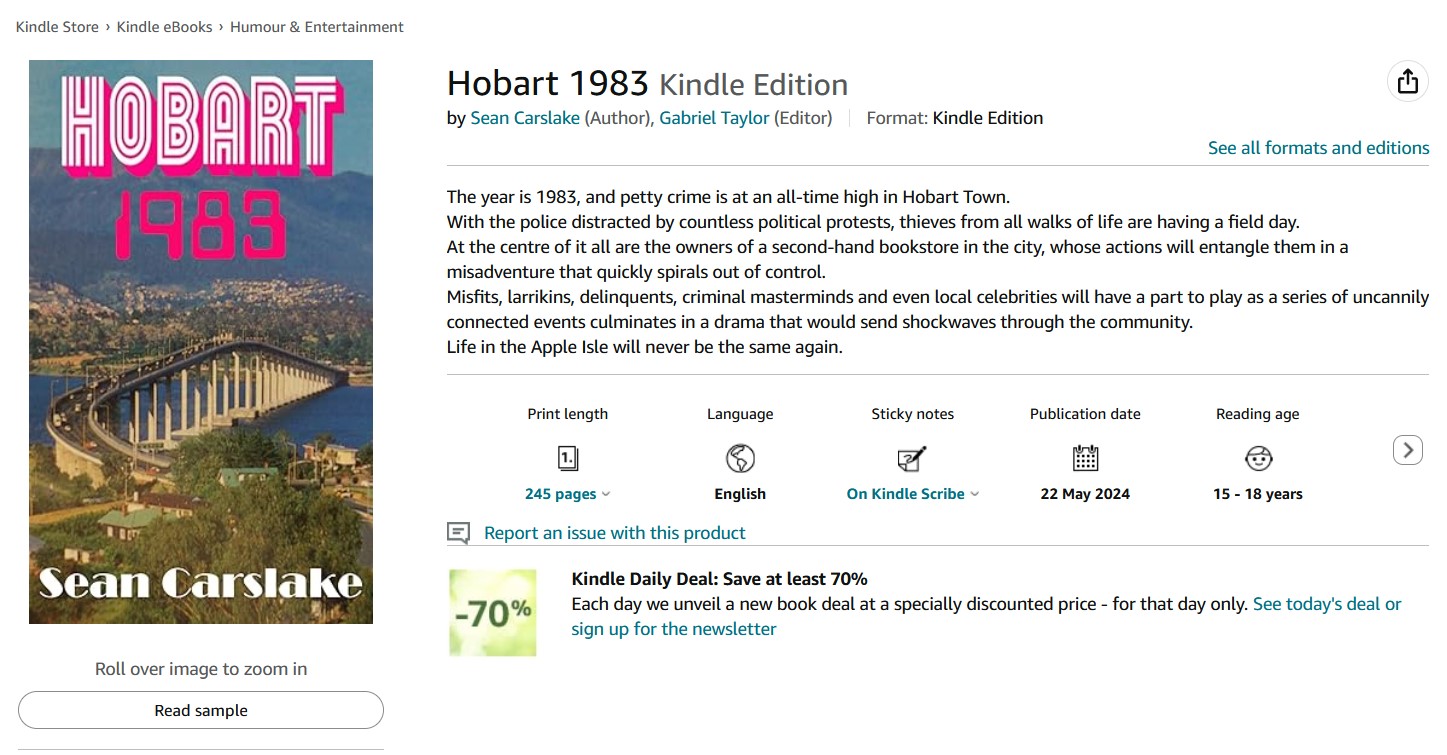This screenshot has height=755, width=1447.
Task: Open the On Kindle Scribe dropdown
Action: (x=906, y=493)
